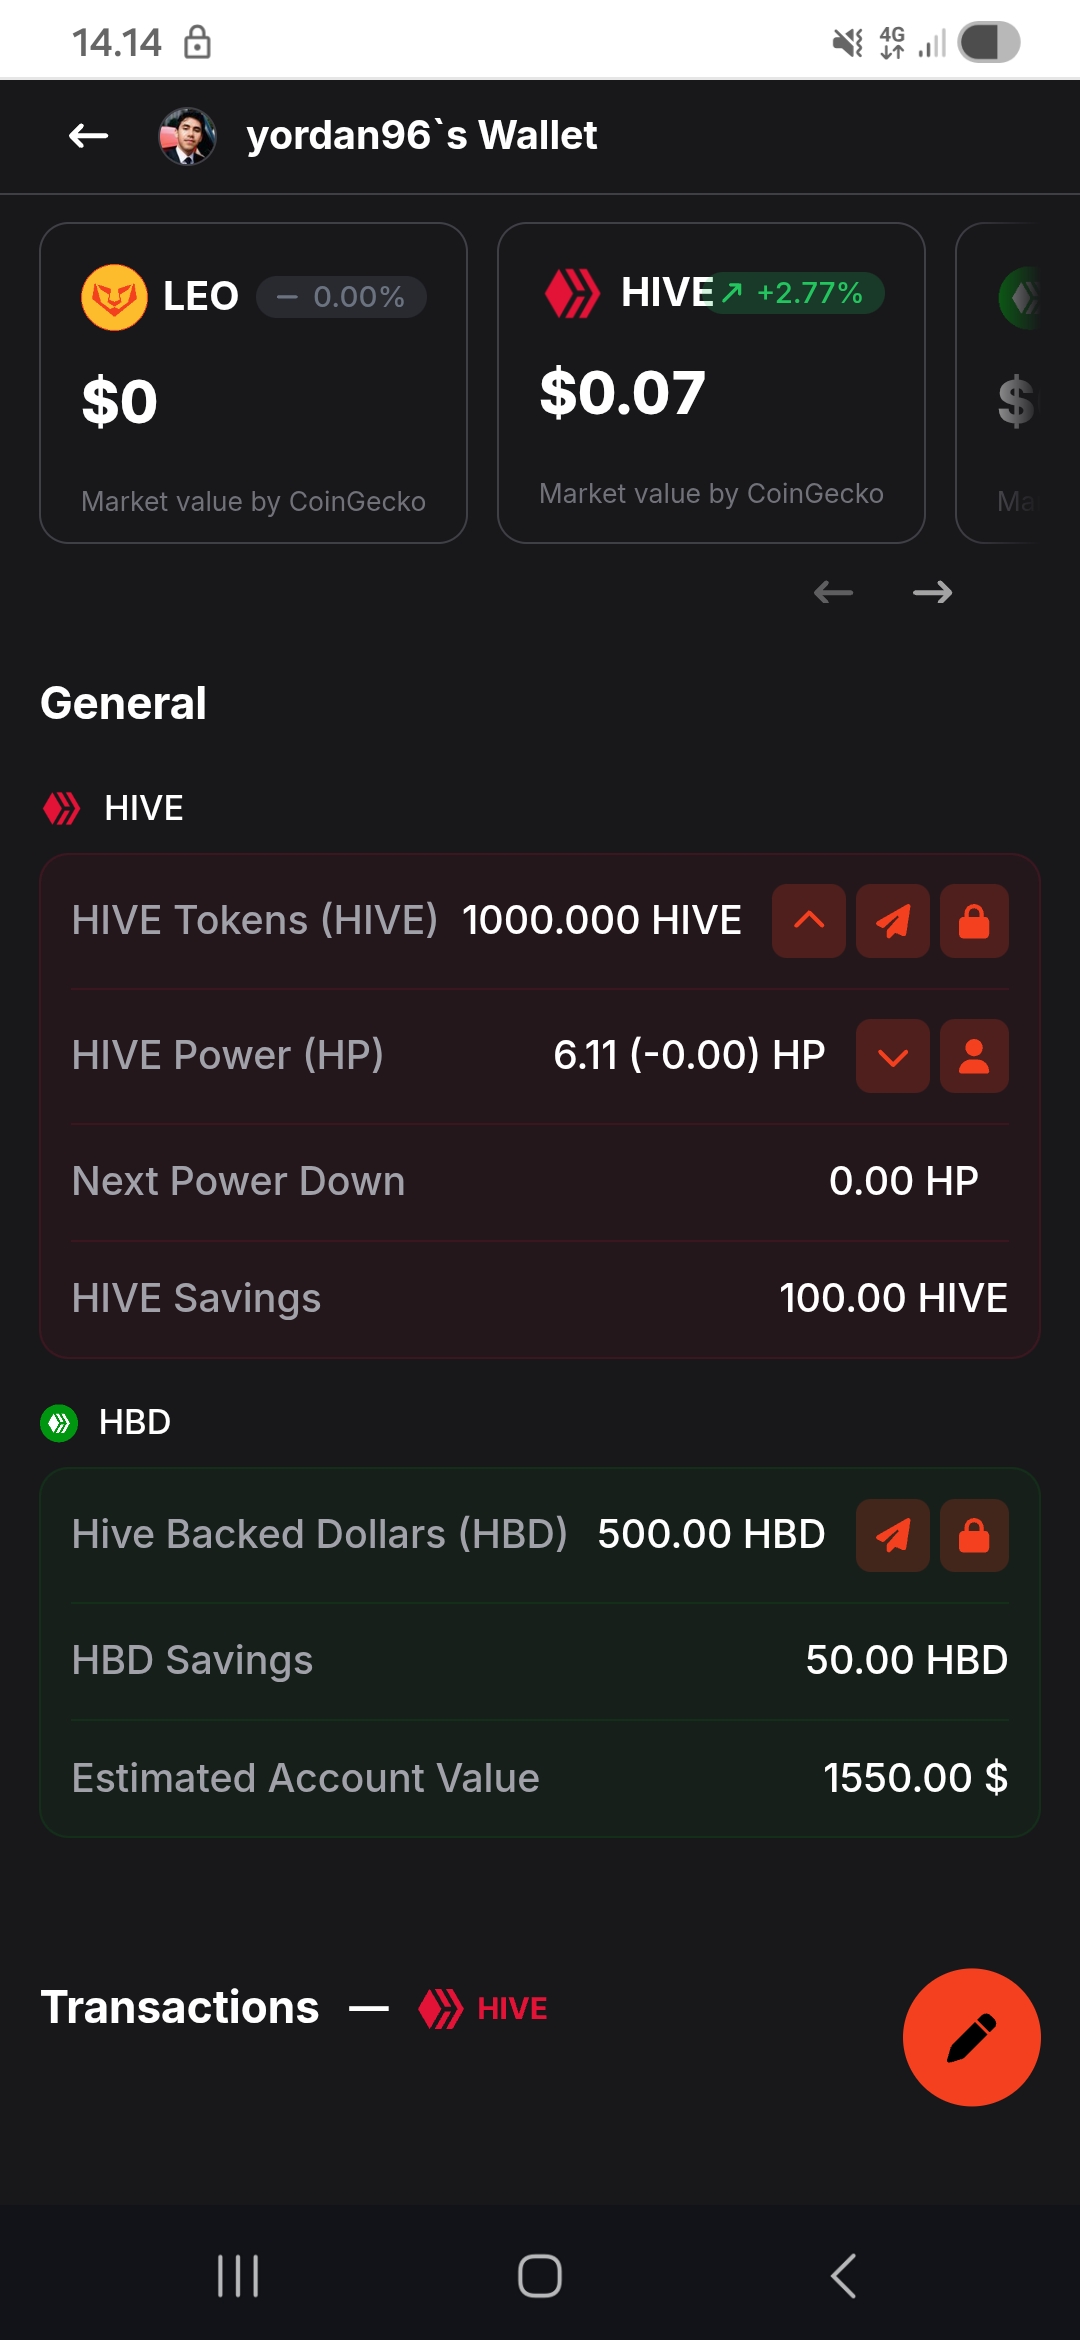This screenshot has height=2340, width=1080.
Task: Tap the back arrow in the wallet header
Action: tap(88, 136)
